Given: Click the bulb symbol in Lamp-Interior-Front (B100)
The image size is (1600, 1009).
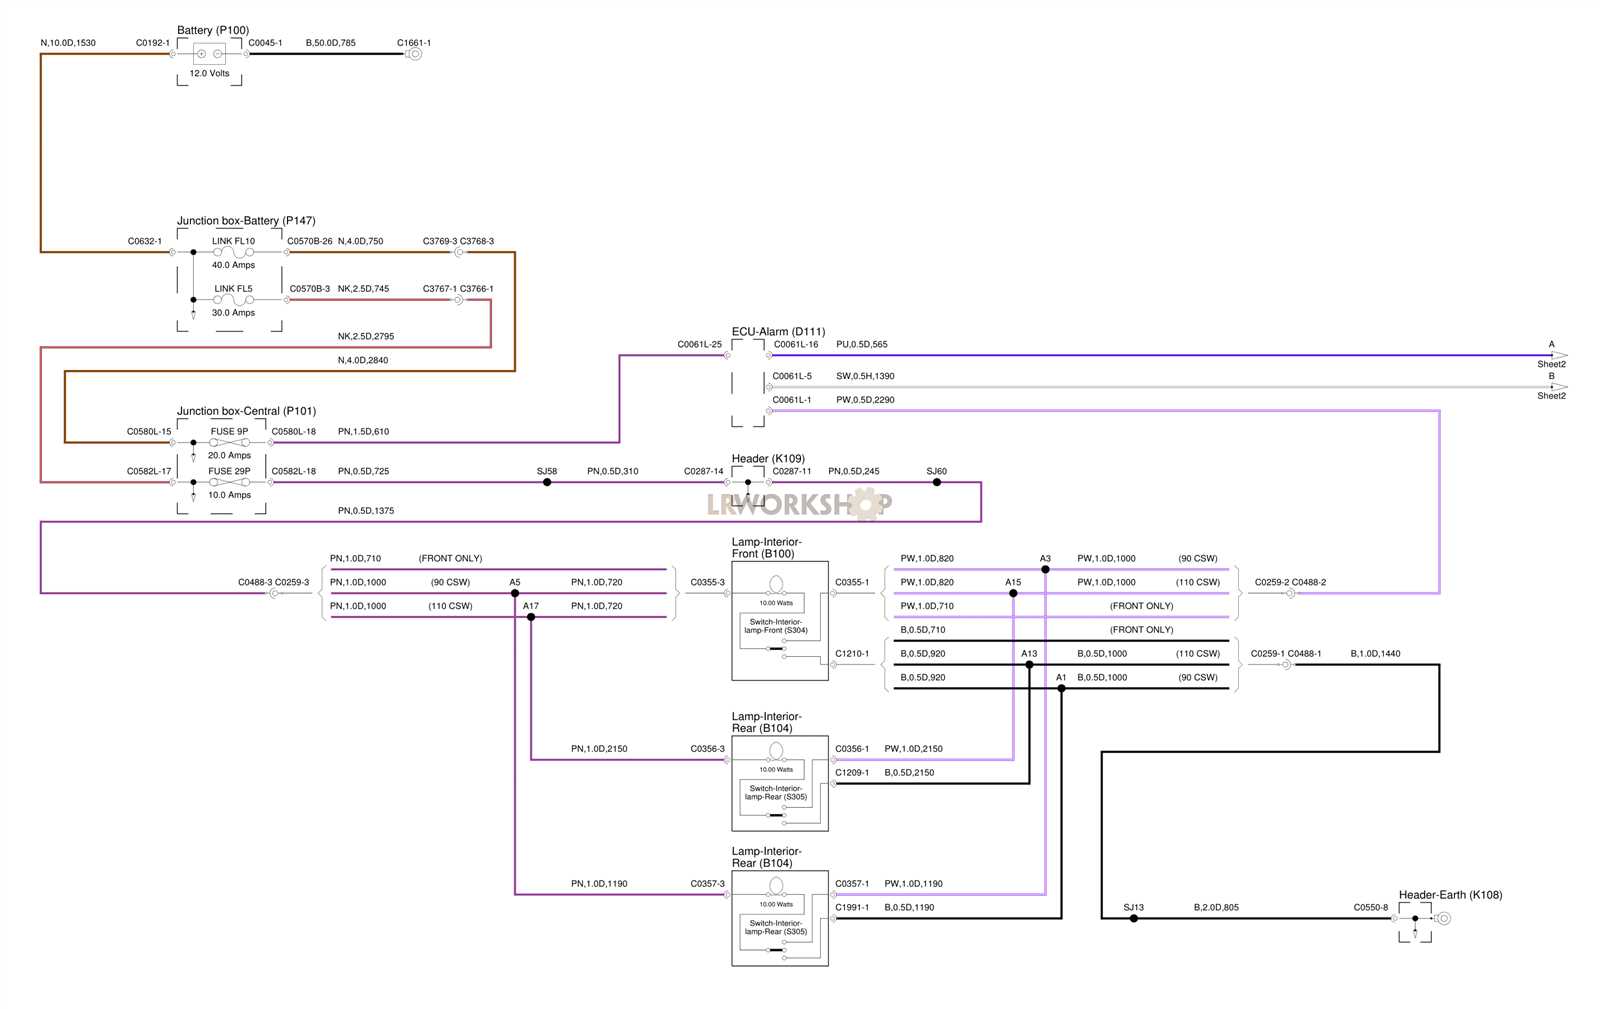Looking at the screenshot, I should point(776,585).
